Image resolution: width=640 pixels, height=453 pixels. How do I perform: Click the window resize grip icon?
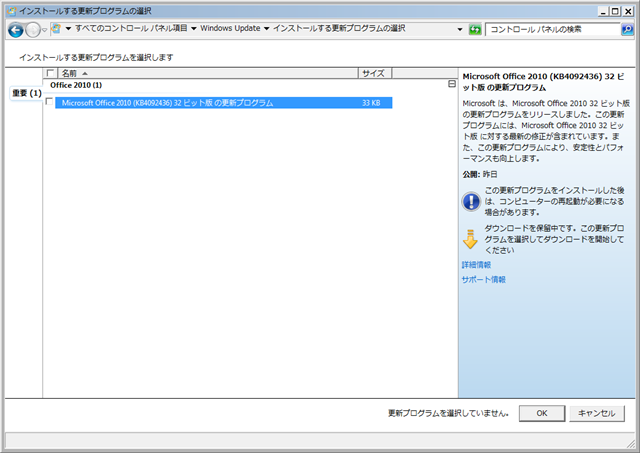click(x=631, y=443)
